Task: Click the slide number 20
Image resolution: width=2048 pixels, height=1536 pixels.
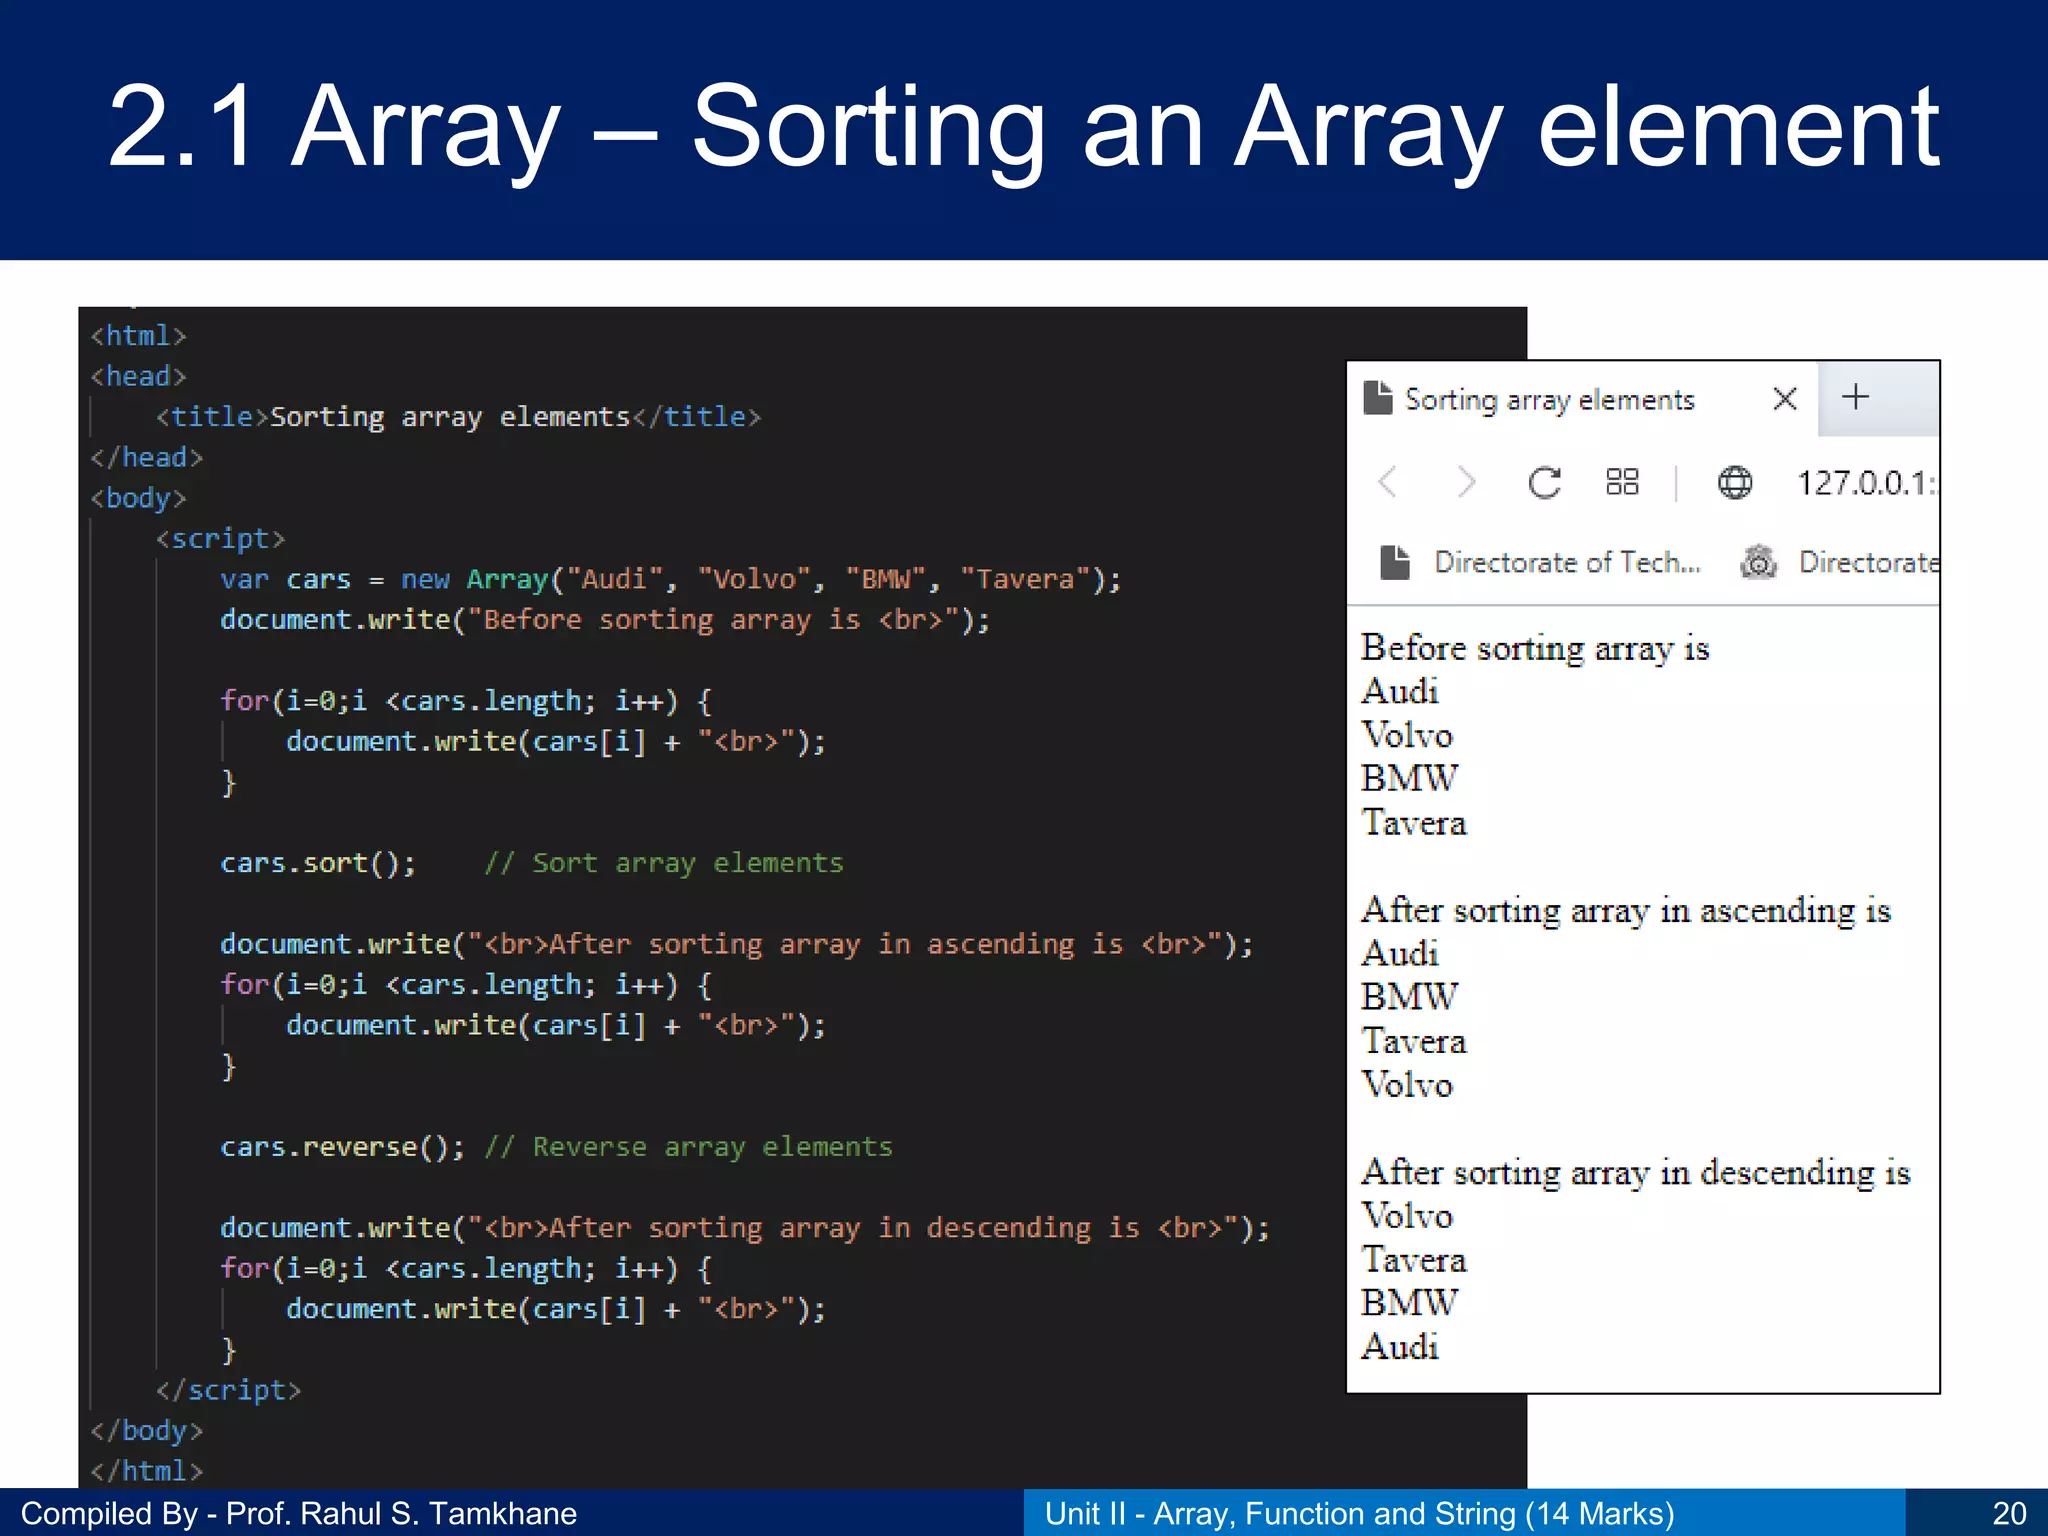Action: tap(2009, 1513)
